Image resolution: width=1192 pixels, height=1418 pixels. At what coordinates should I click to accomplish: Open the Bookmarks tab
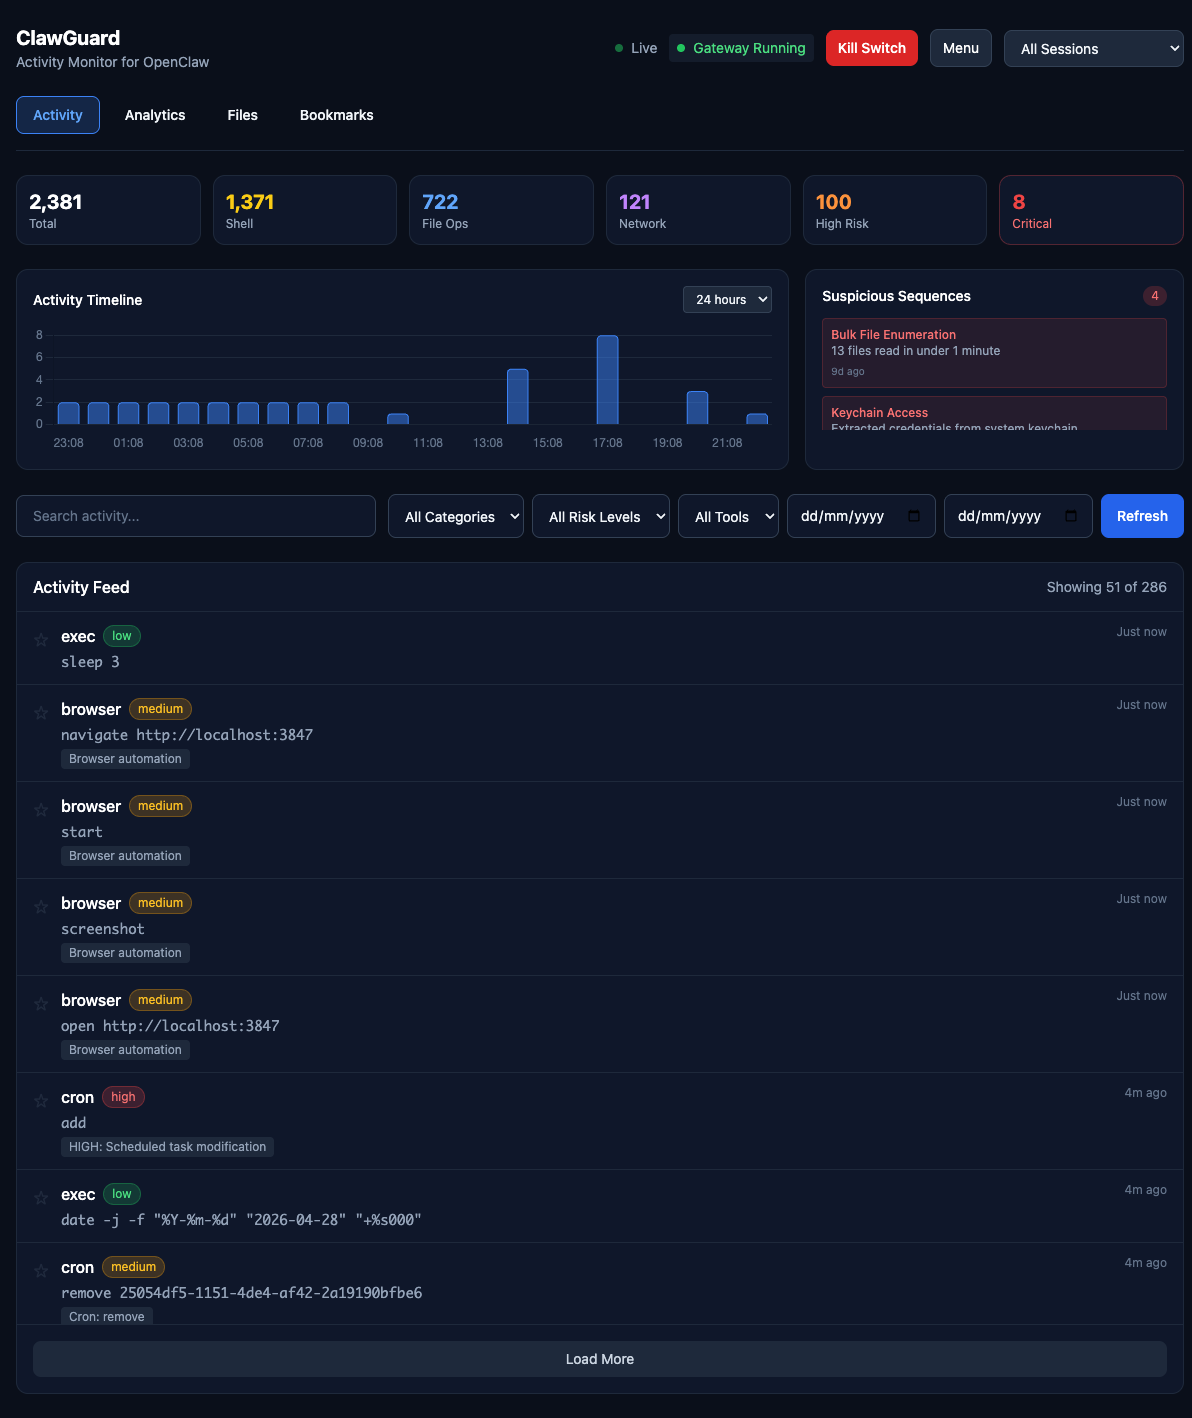pyautogui.click(x=336, y=115)
